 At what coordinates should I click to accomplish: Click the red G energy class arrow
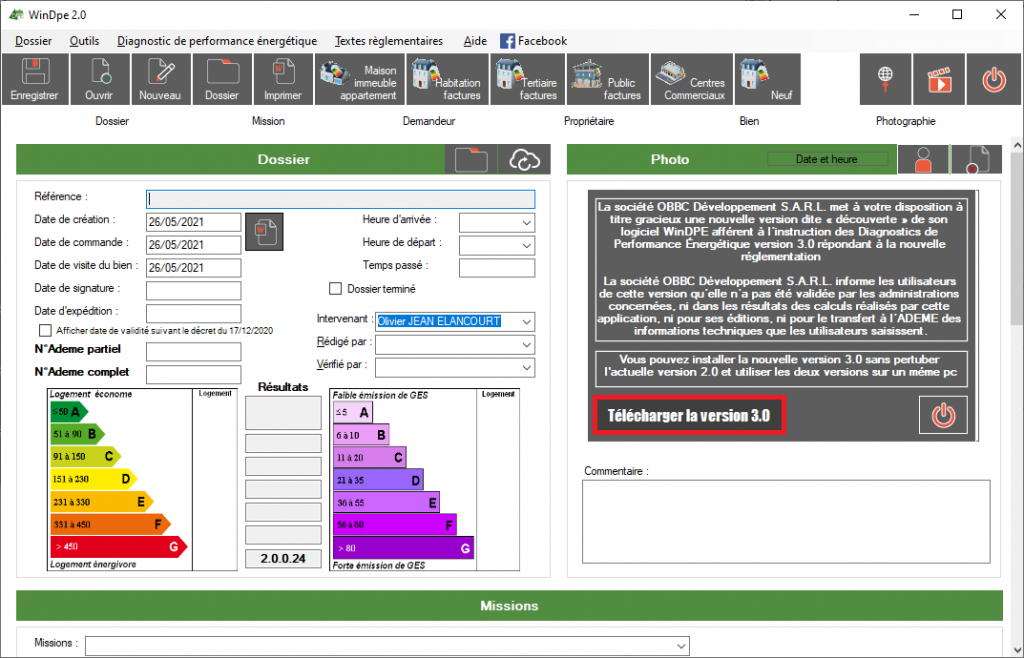[x=119, y=546]
